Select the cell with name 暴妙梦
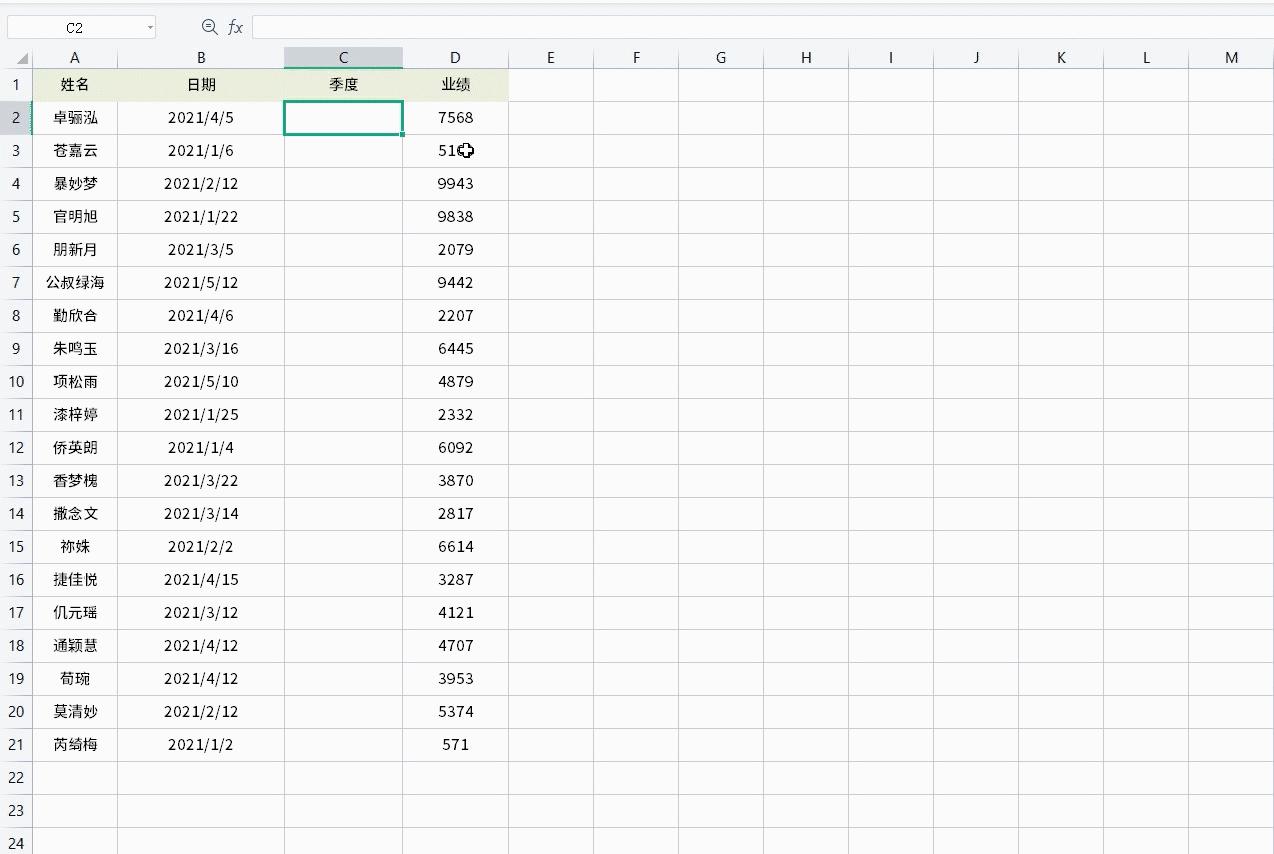Image resolution: width=1274 pixels, height=854 pixels. (75, 184)
